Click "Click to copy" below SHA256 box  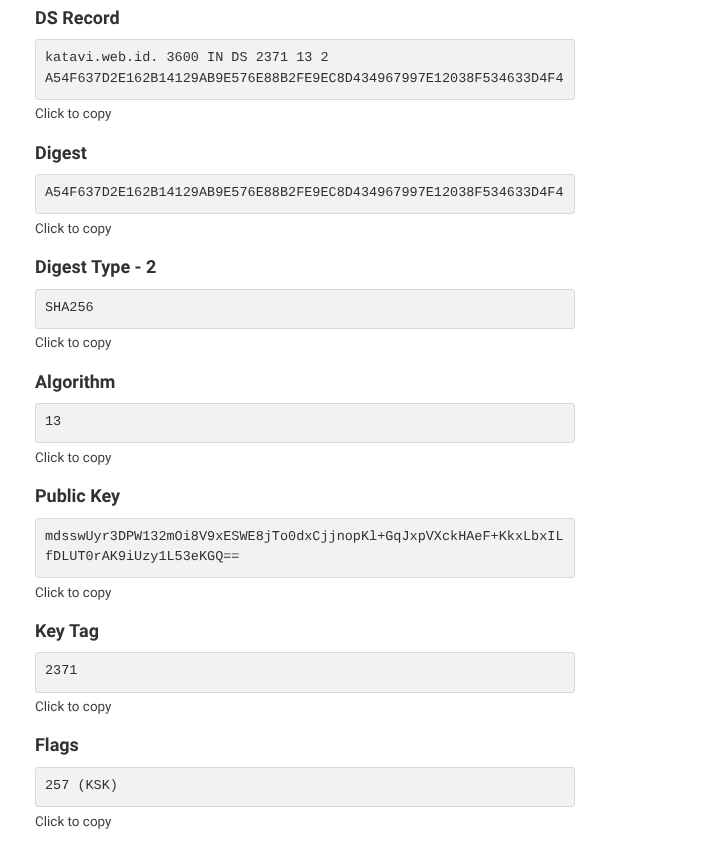(73, 342)
